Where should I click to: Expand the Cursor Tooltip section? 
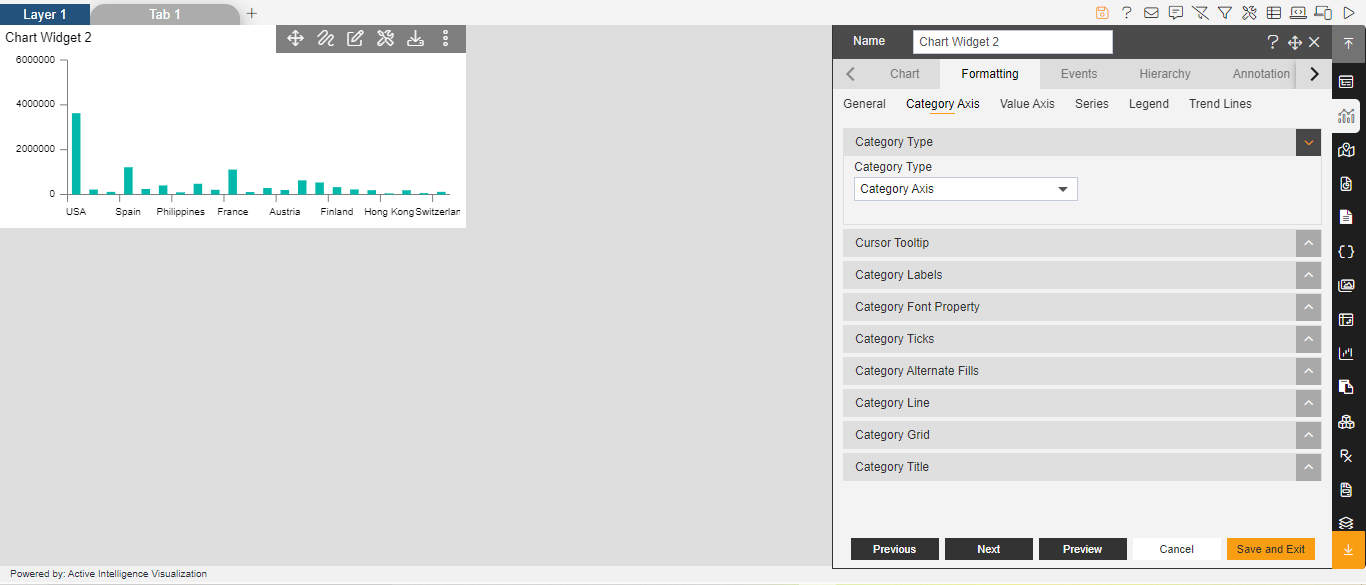(x=1082, y=243)
